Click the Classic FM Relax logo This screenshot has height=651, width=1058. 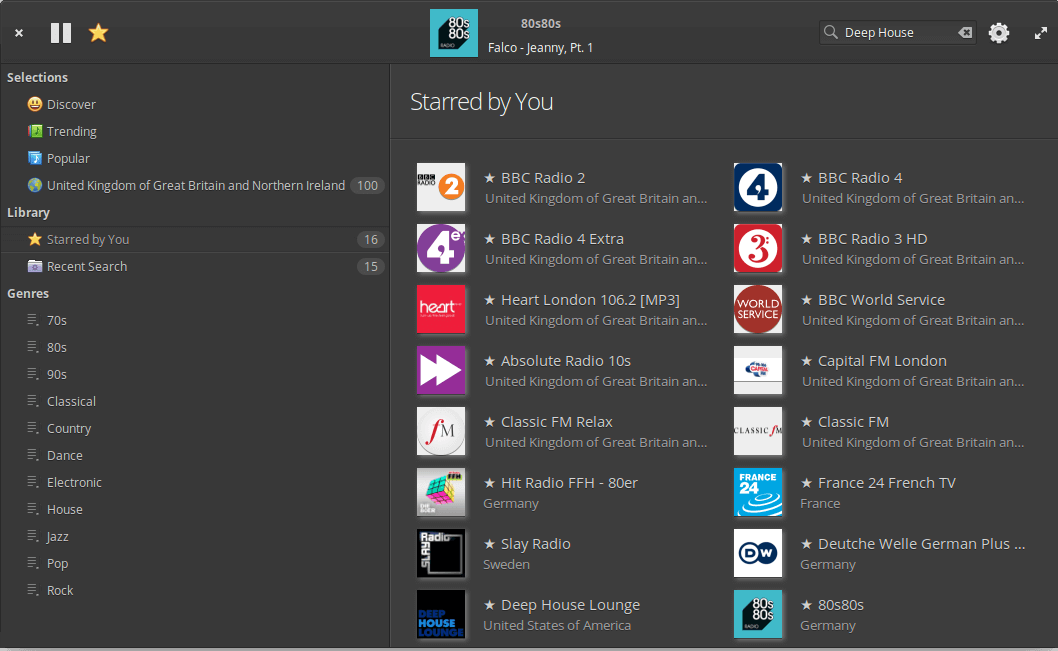coord(441,431)
